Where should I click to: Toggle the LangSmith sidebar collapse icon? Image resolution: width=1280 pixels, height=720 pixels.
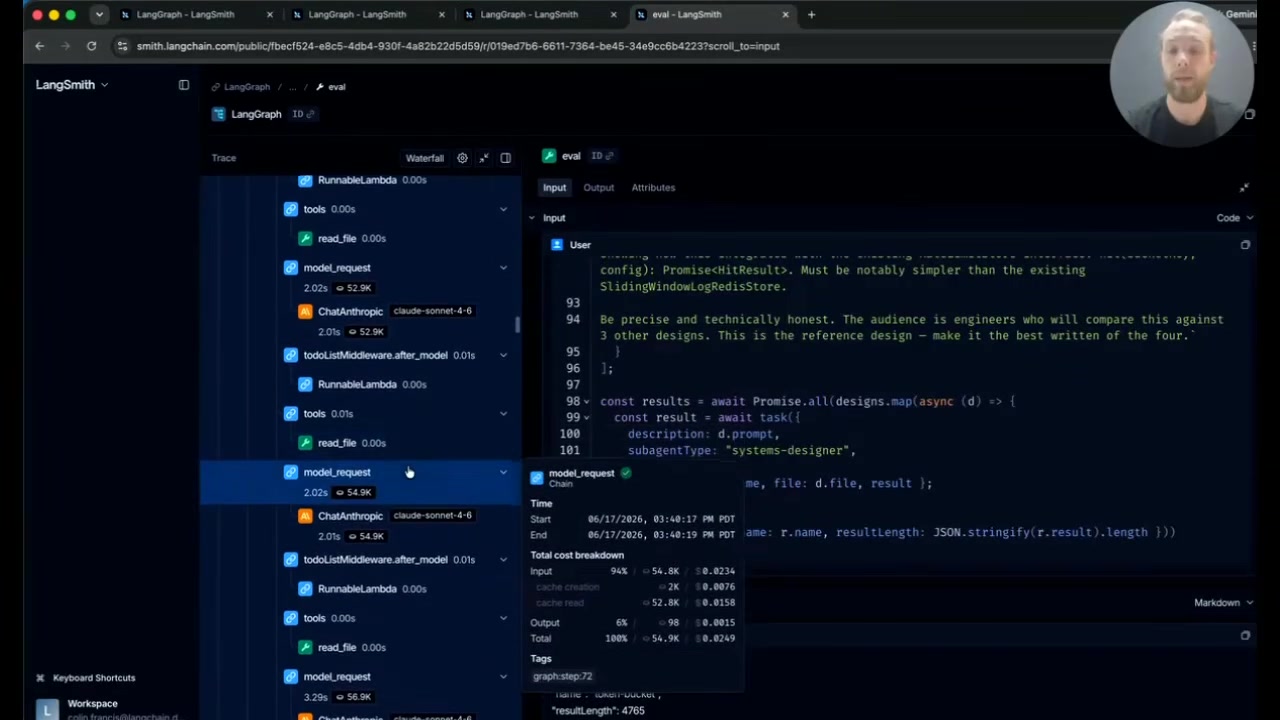pyautogui.click(x=184, y=85)
